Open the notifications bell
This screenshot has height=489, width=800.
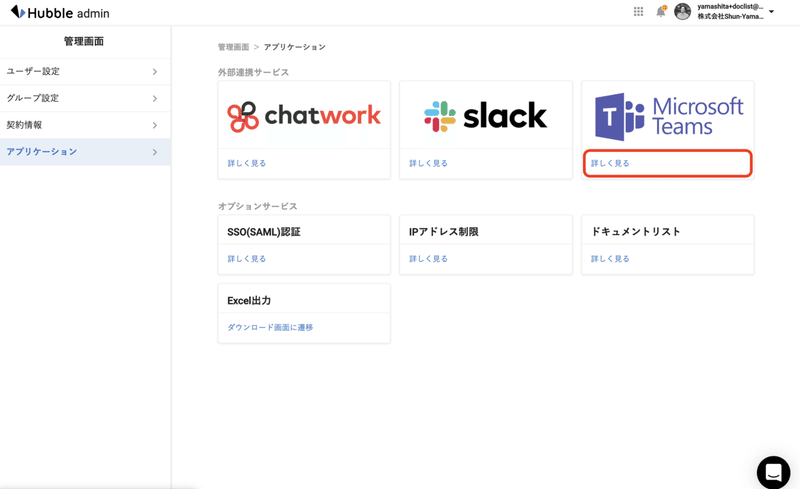pos(661,11)
